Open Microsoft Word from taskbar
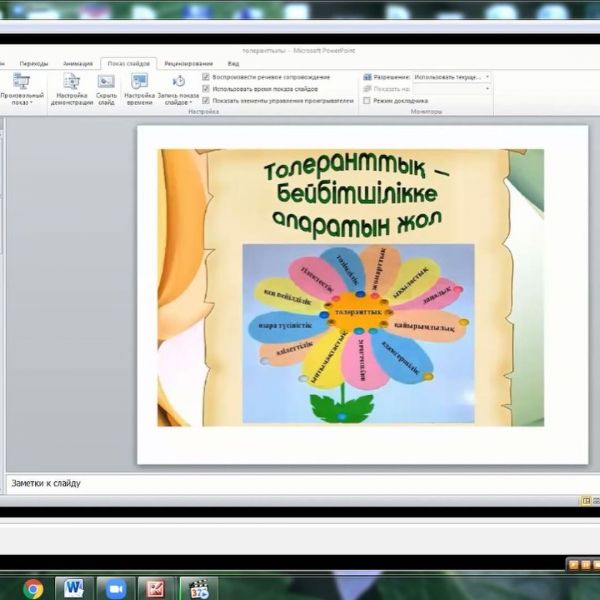600x600 pixels. (x=75, y=589)
